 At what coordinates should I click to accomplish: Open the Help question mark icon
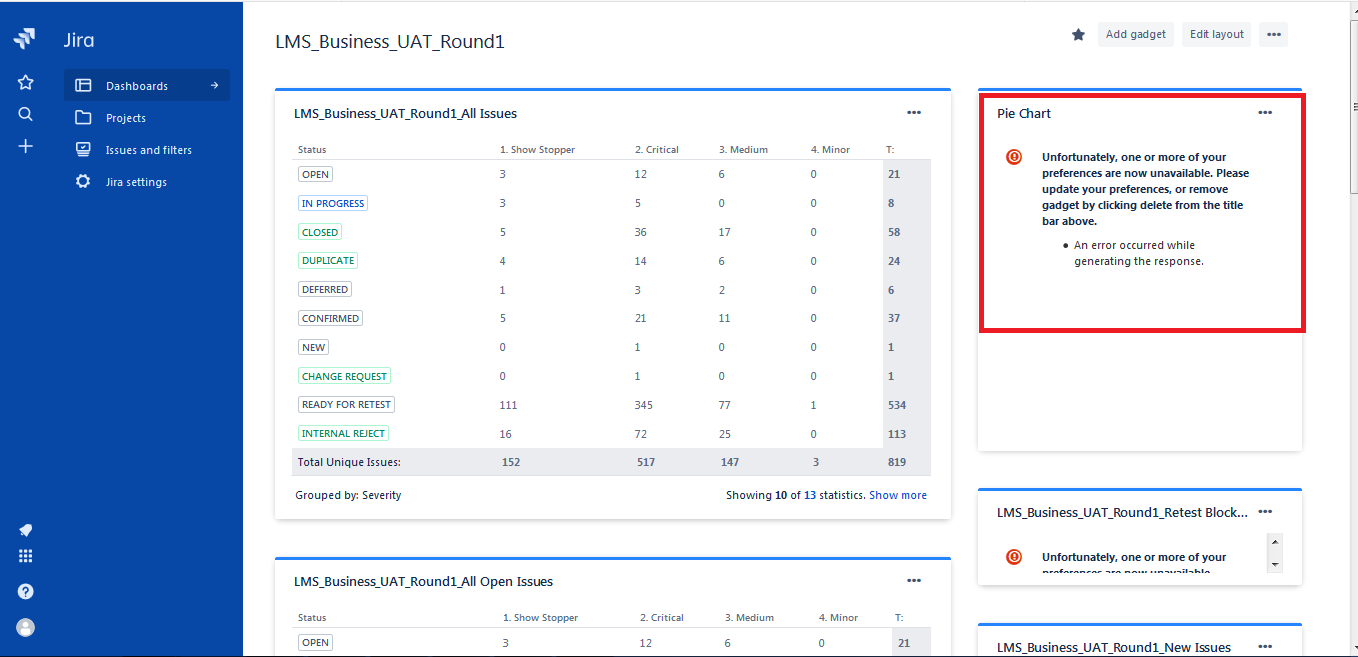[x=26, y=591]
